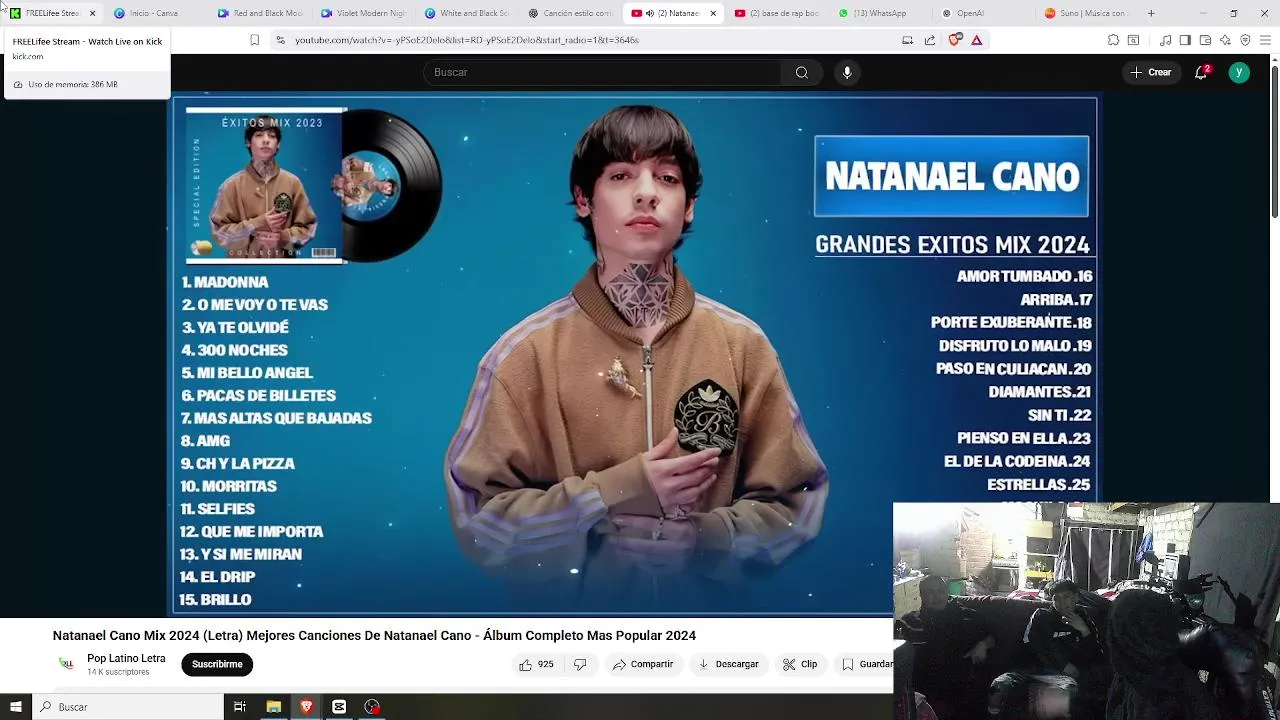Viewport: 1280px width, 720px height.
Task: Click the bookmark icon beside address bar
Action: click(254, 40)
